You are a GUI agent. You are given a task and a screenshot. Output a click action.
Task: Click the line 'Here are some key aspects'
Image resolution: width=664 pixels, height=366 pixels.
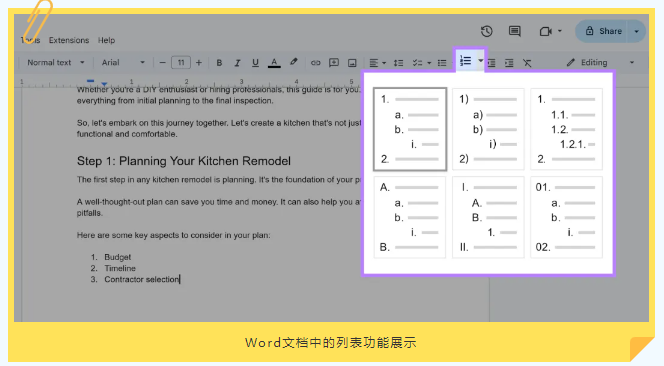pyautogui.click(x=173, y=235)
